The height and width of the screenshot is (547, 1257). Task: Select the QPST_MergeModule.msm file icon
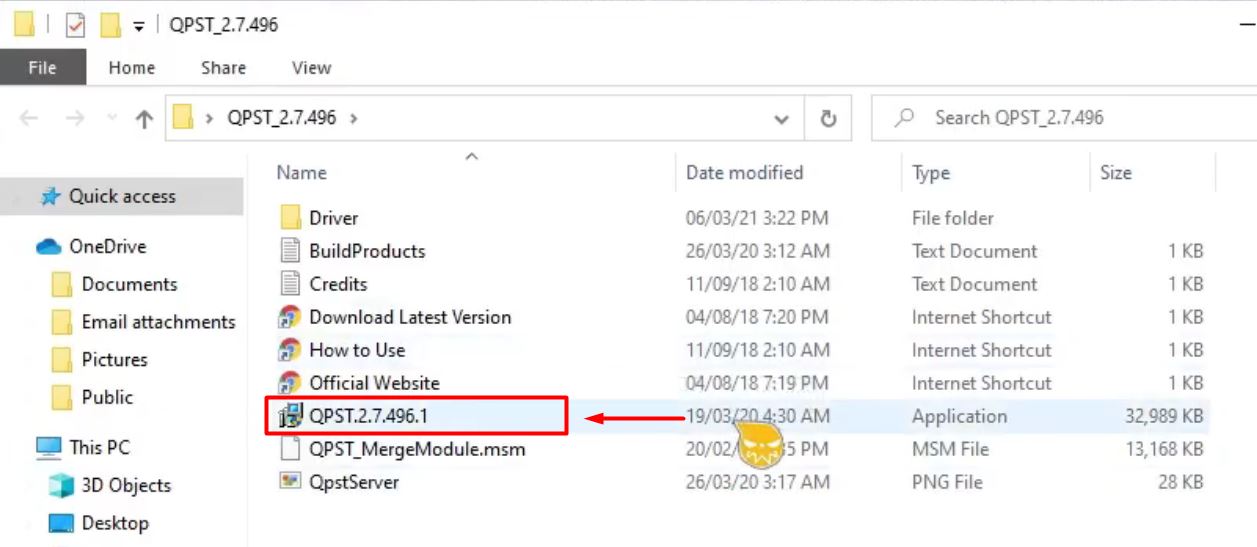point(290,449)
